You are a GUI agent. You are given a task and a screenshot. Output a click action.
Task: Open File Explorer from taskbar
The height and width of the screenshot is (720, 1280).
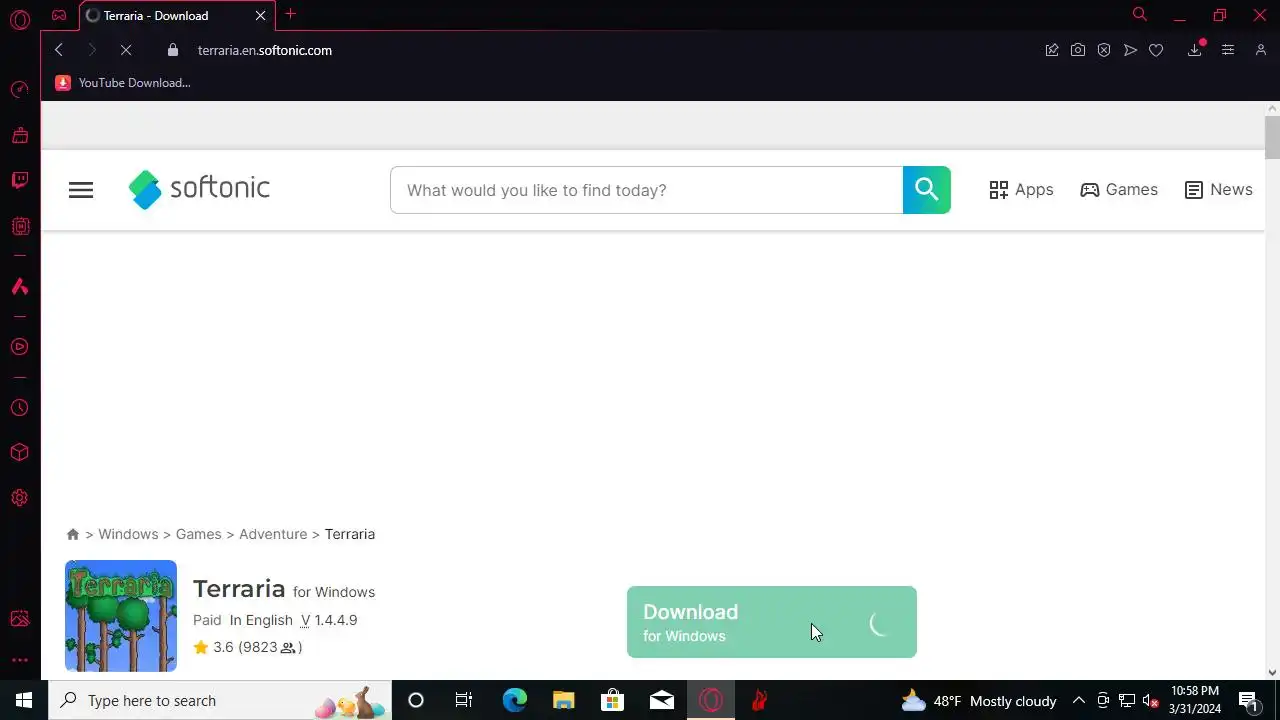(x=564, y=700)
